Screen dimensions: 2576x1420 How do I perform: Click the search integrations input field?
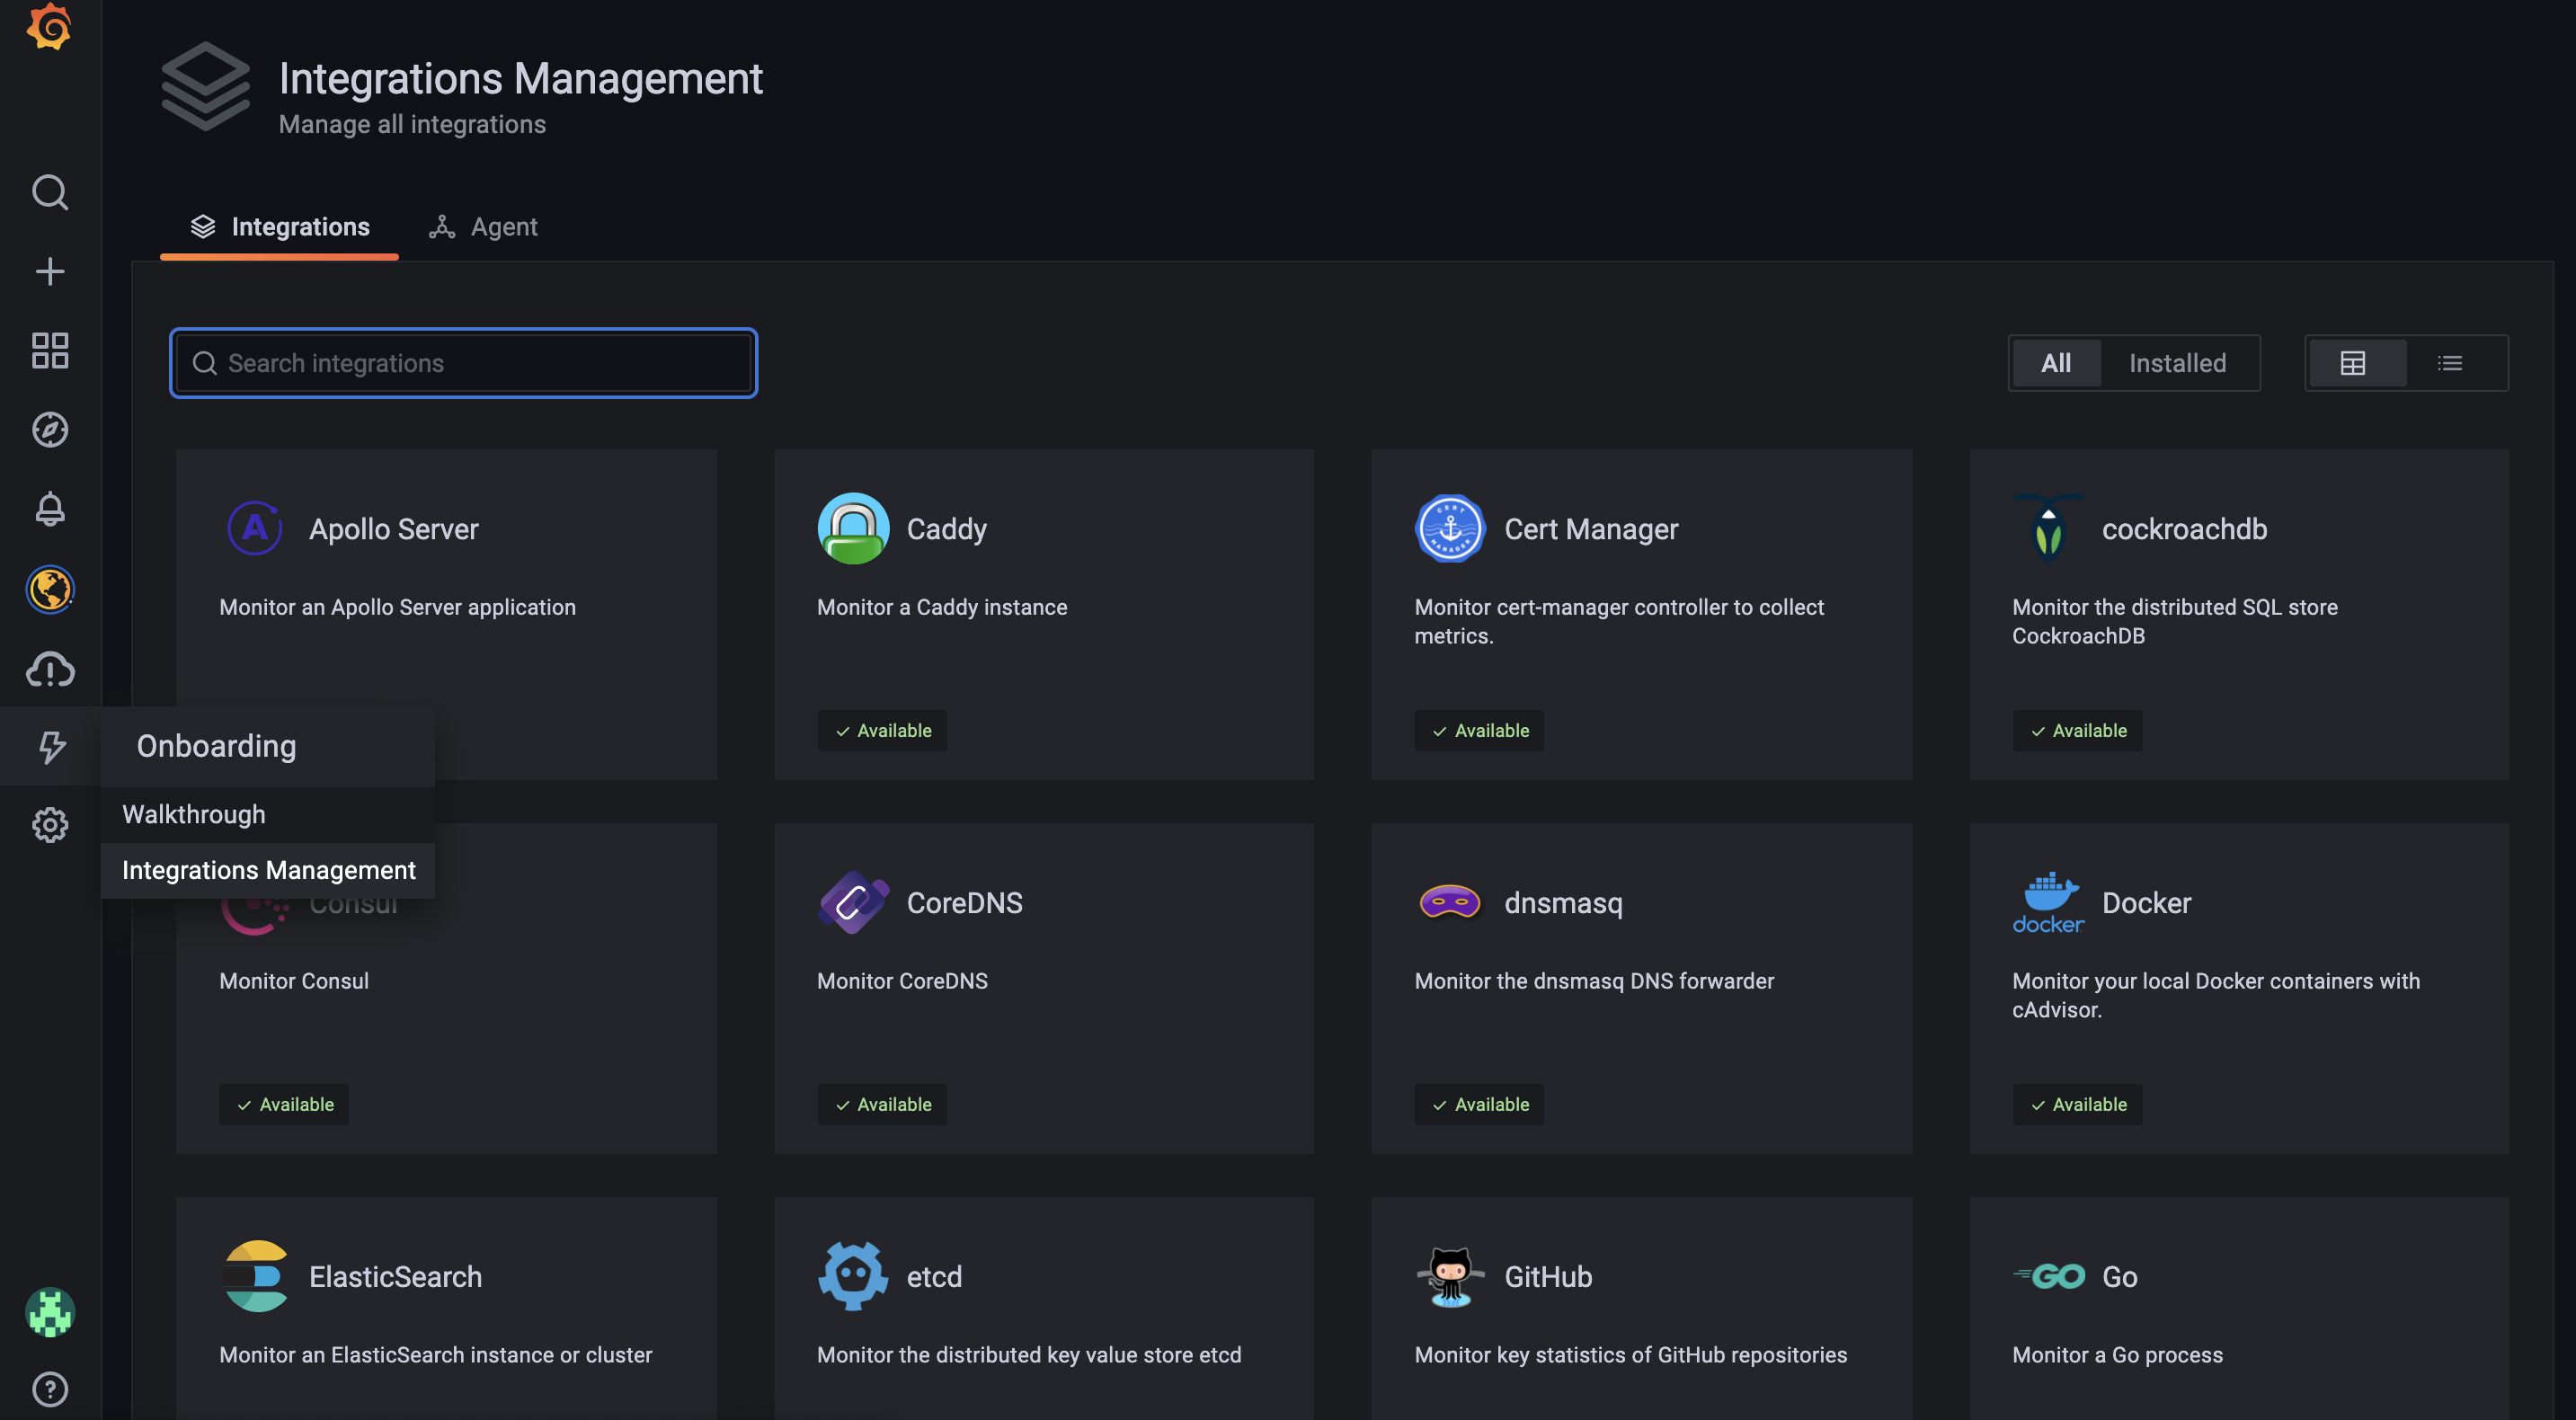click(462, 362)
